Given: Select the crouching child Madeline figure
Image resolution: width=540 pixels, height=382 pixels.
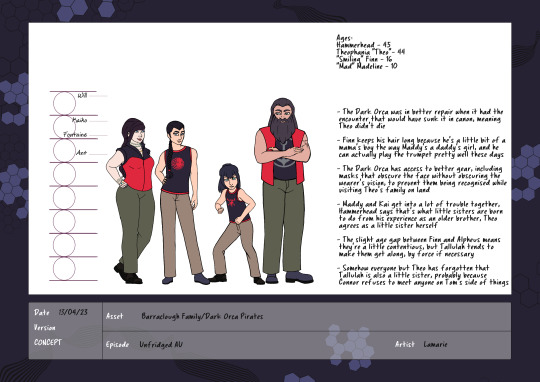Looking at the screenshot, I should coord(236,224).
